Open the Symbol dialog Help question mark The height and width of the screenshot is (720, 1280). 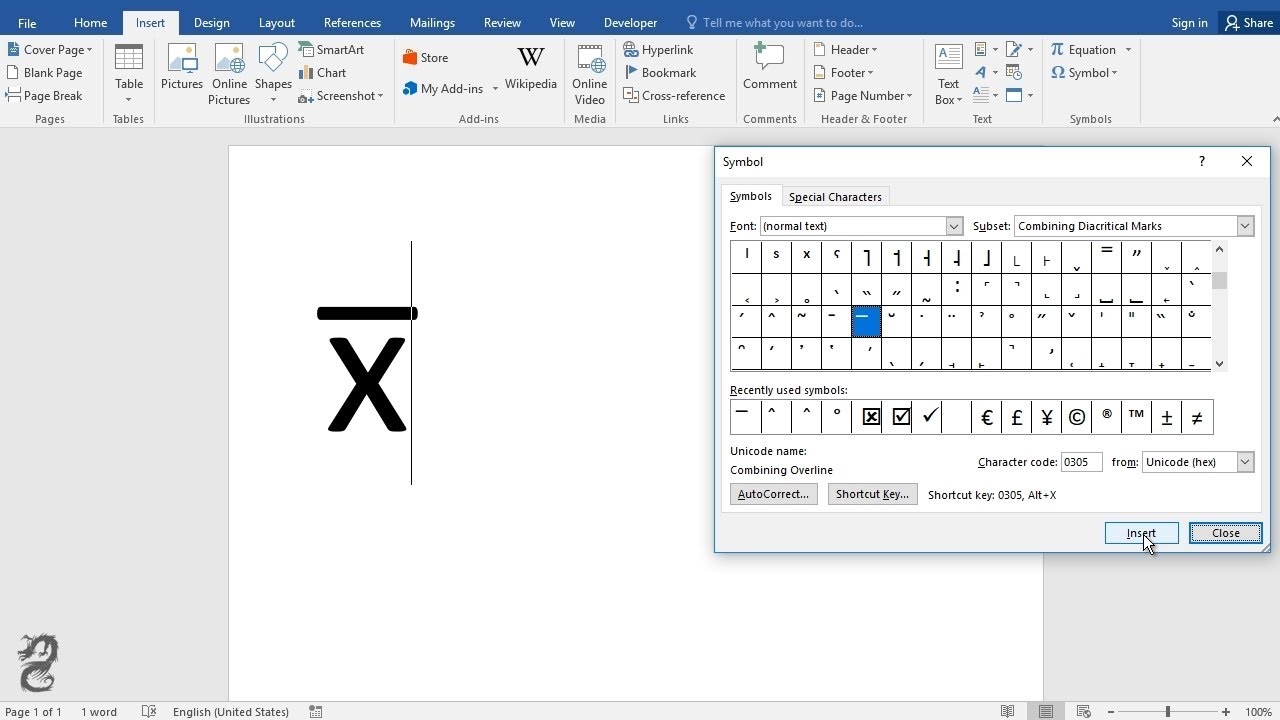point(1202,161)
